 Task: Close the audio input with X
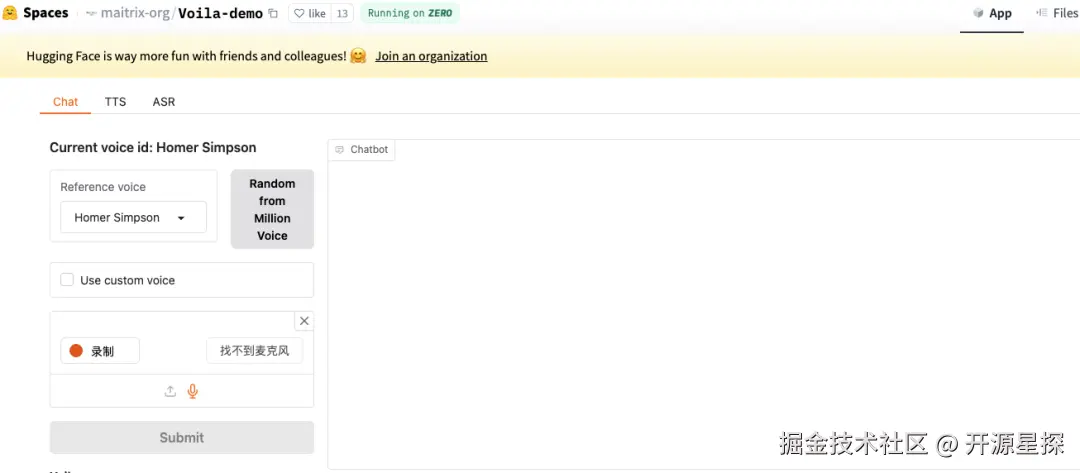(x=304, y=321)
